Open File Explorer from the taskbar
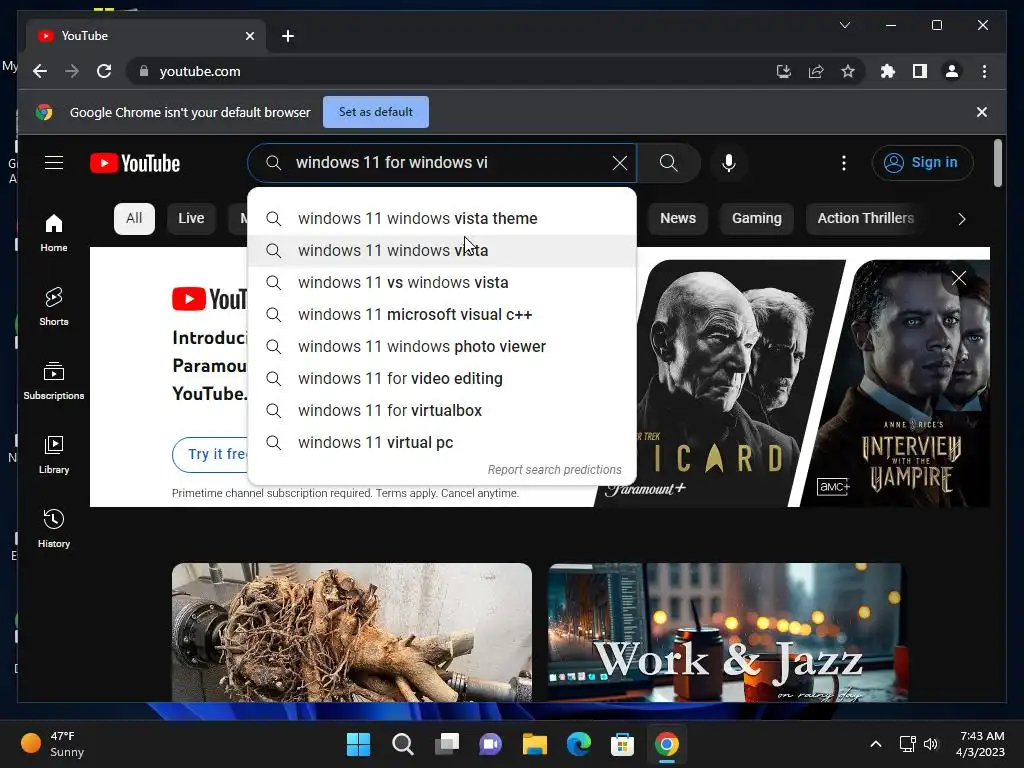 click(534, 744)
